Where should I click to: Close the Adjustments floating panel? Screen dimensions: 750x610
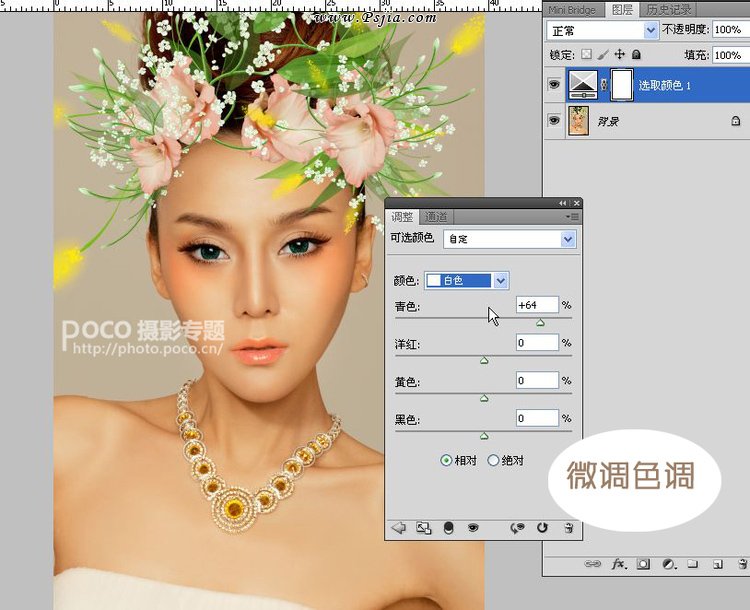point(577,203)
